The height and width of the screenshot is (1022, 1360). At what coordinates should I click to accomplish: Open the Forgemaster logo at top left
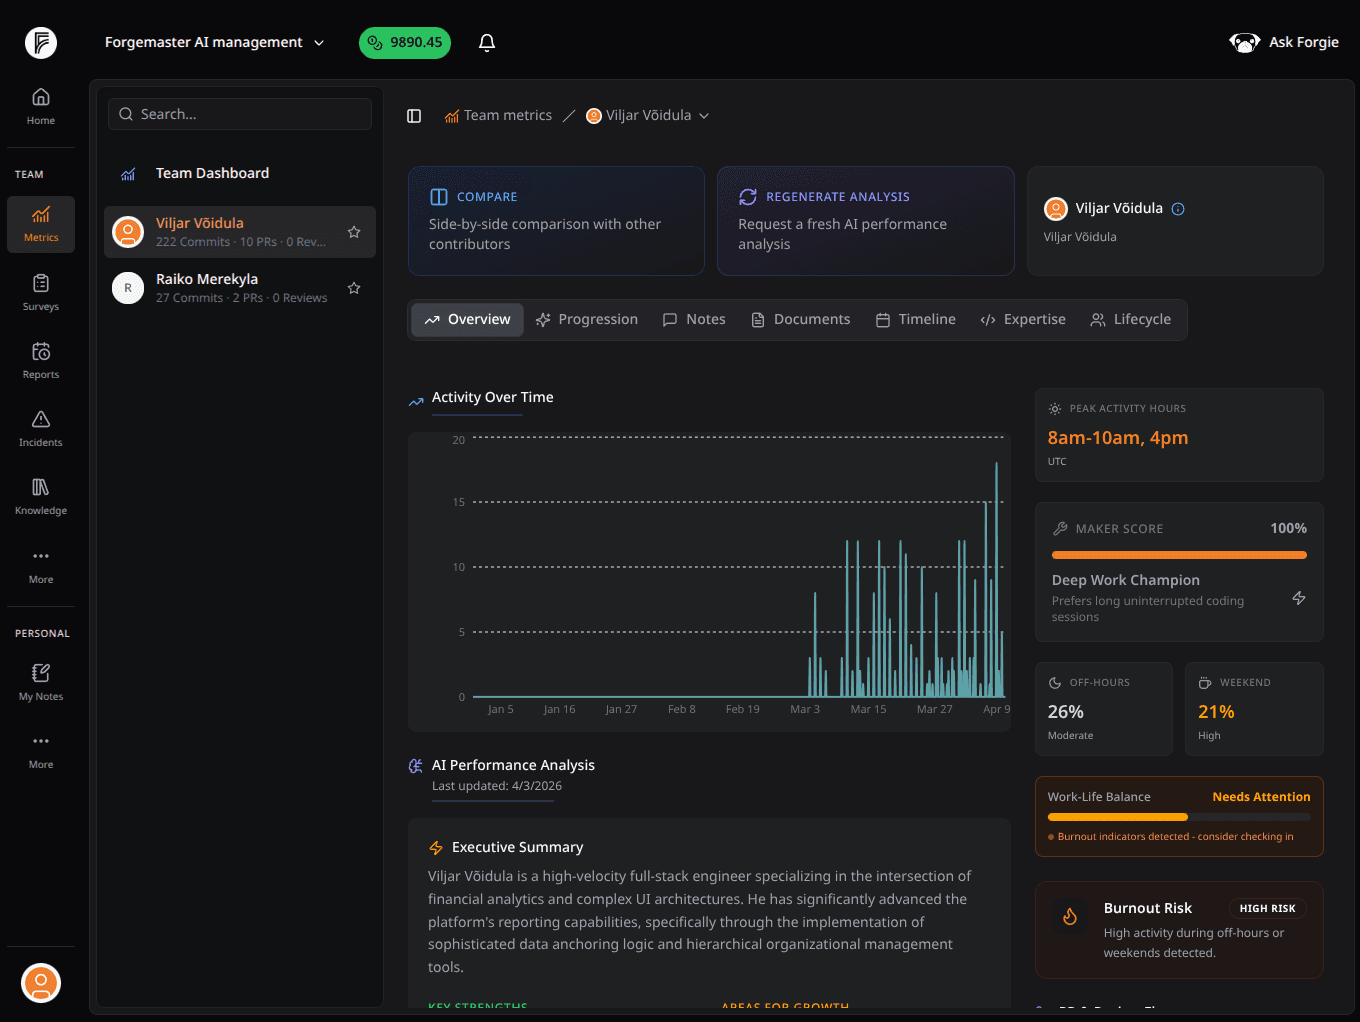tap(40, 43)
